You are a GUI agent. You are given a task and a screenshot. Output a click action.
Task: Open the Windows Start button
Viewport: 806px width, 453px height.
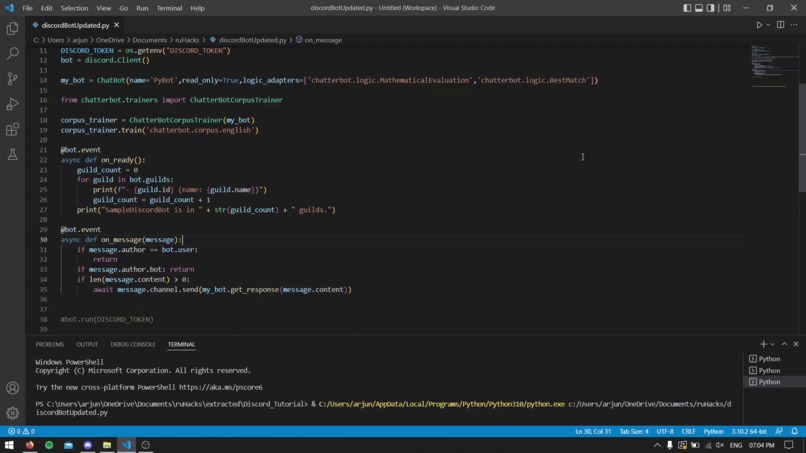9,445
